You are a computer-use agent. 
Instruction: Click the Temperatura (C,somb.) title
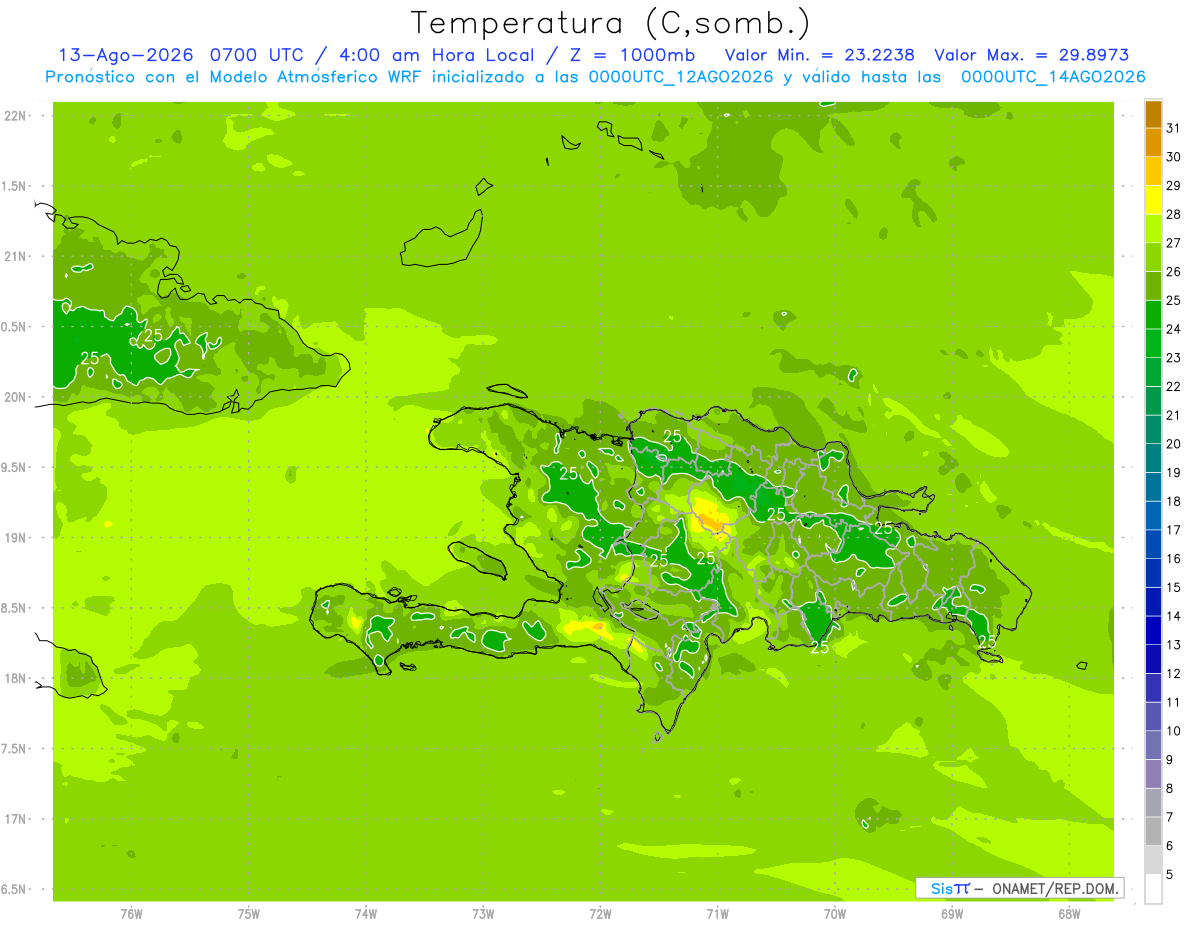click(x=611, y=24)
